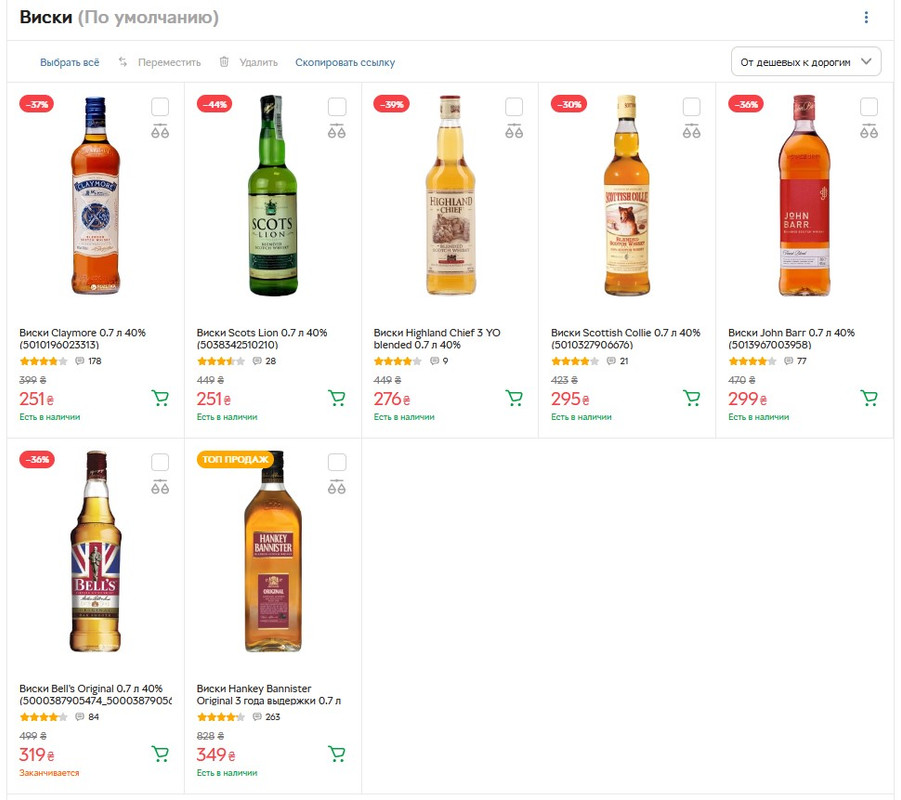Image resolution: width=901 pixels, height=800 pixels.
Task: Click the 276 ₴ Highland Chief price
Action: (392, 398)
